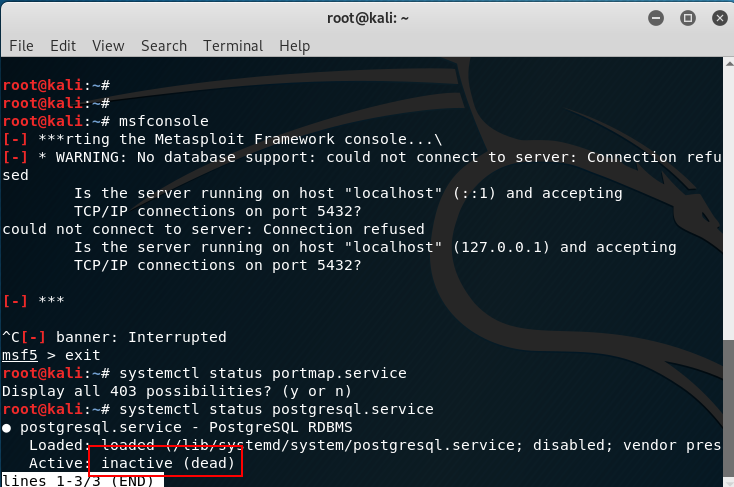Click the "root@kali: ~" window title bar
734x487 pixels.
[x=366, y=17]
